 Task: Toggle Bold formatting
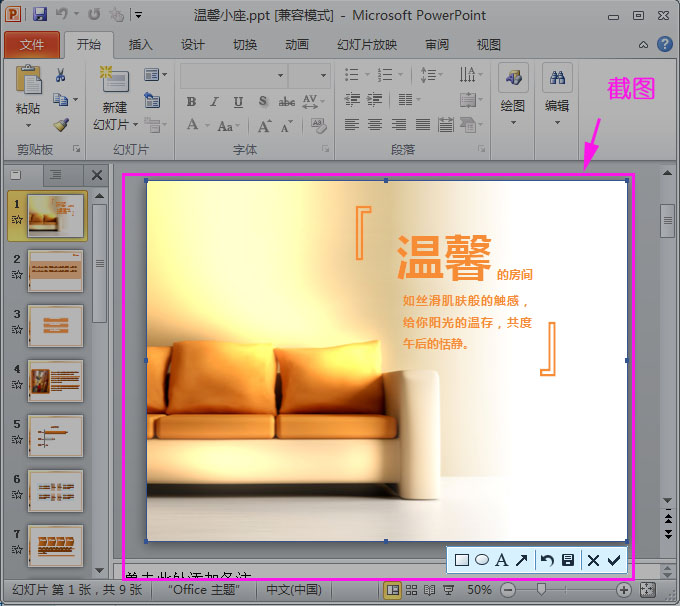[191, 102]
